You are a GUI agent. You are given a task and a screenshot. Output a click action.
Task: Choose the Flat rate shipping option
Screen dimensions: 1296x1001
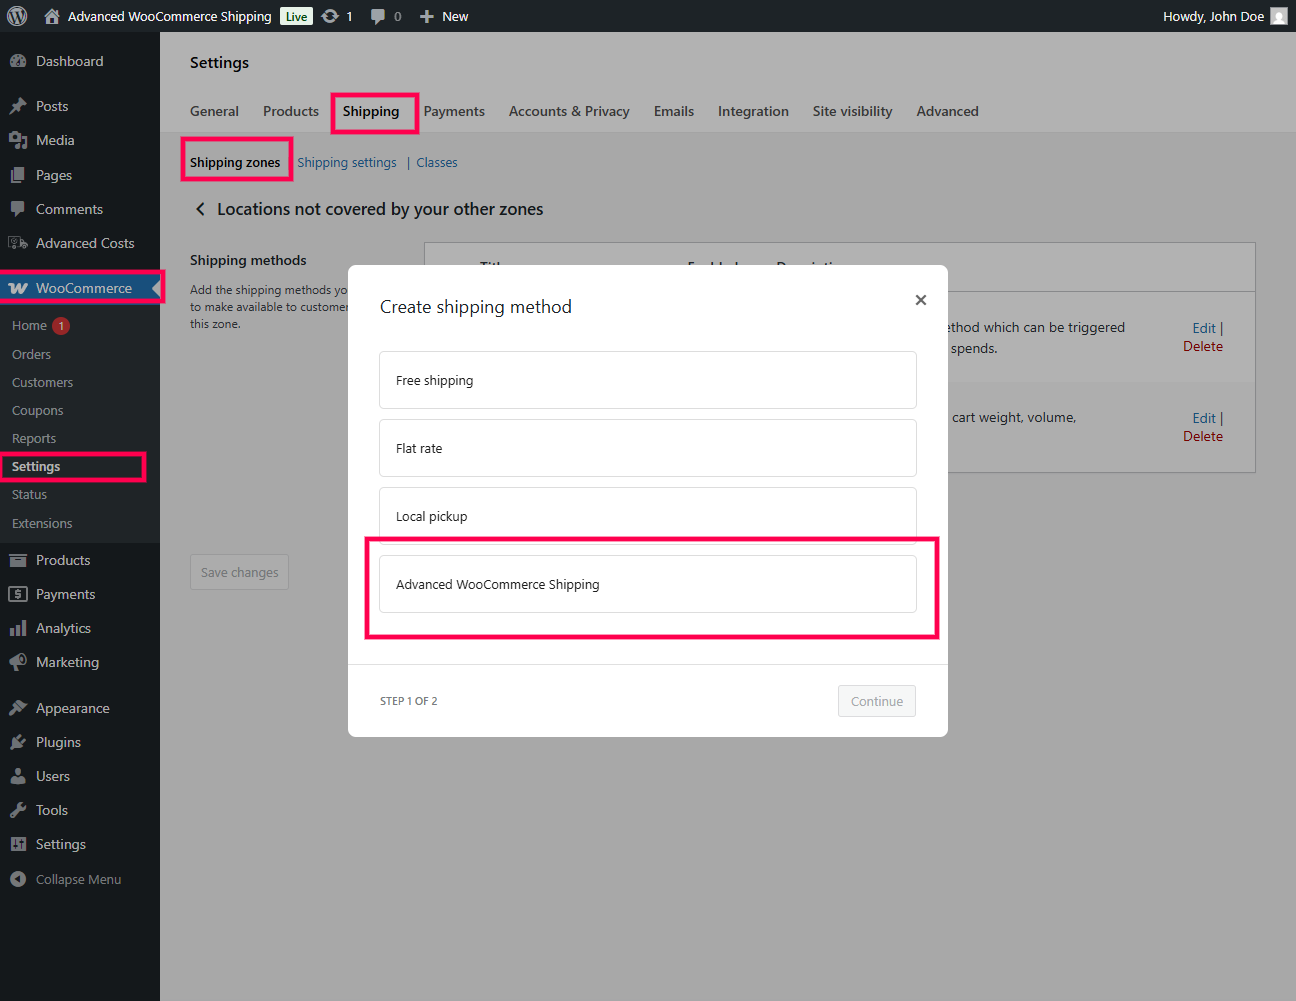tap(647, 448)
